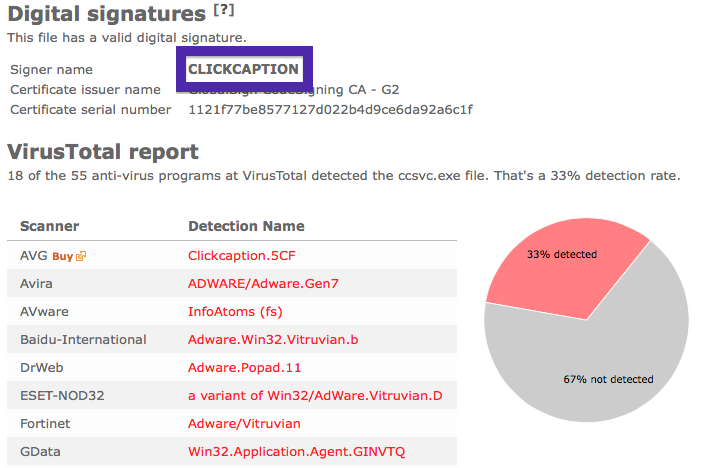Click the ADWARE/Adware.Gen7 detection entry

263,283
